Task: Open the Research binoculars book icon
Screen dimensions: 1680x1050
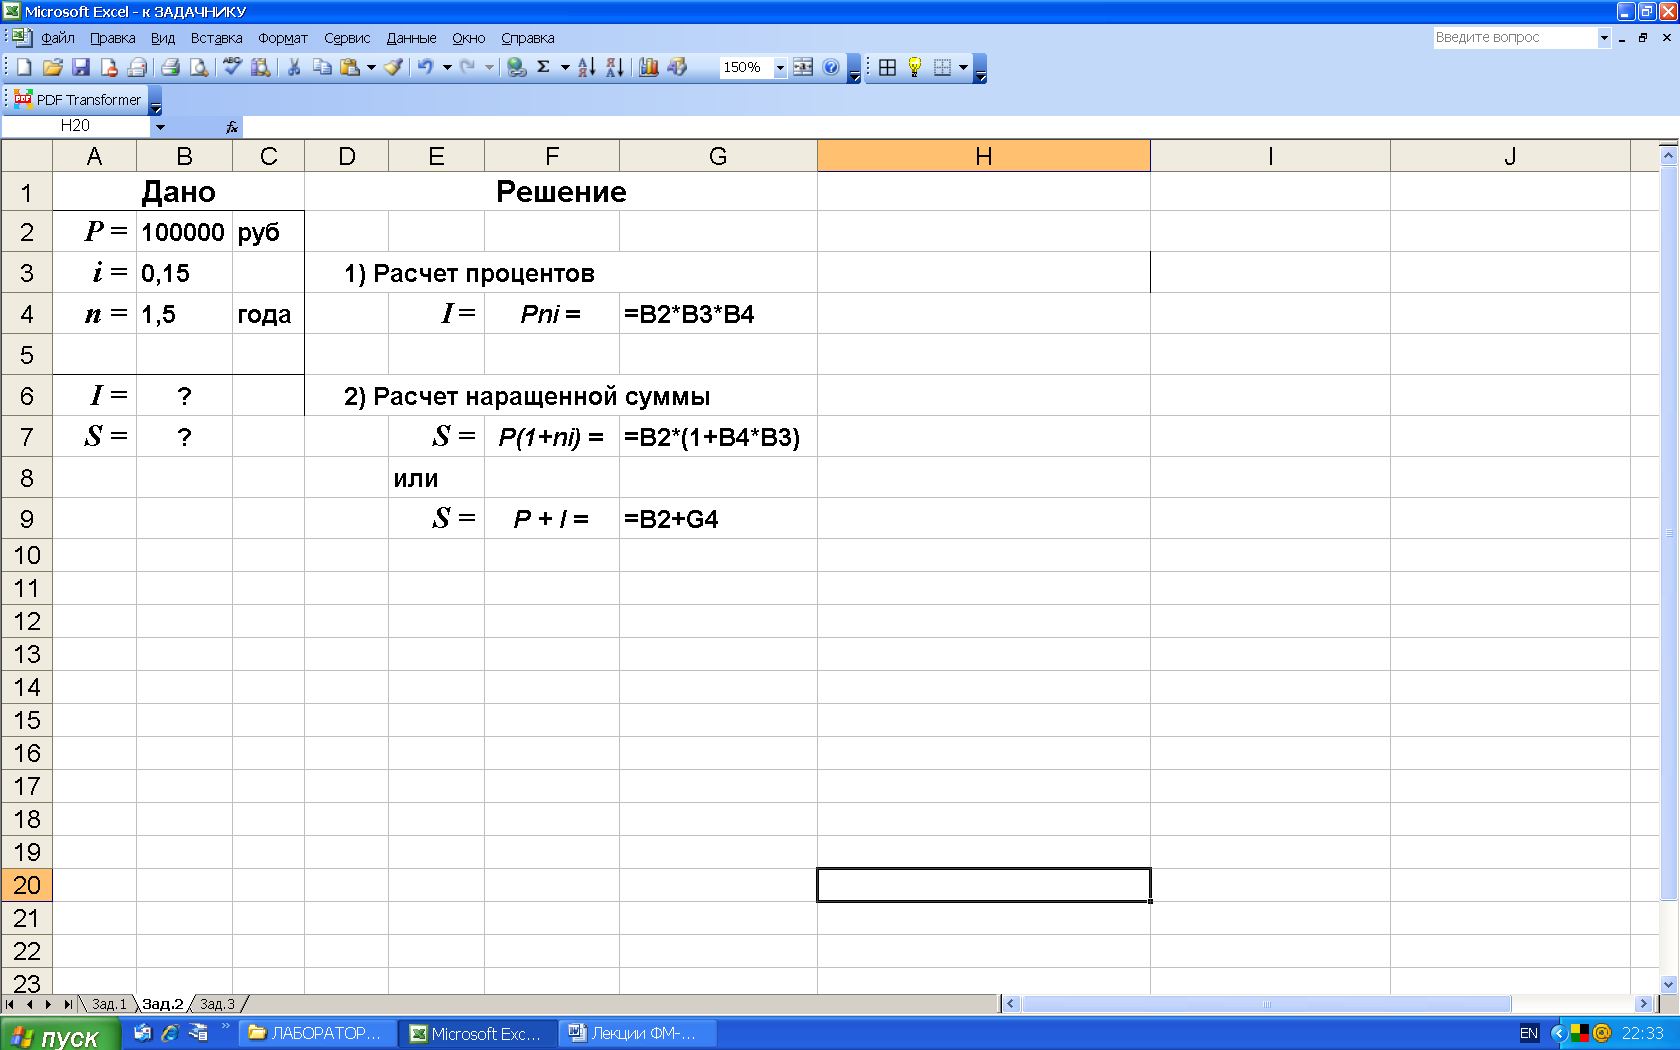Action: 261,67
